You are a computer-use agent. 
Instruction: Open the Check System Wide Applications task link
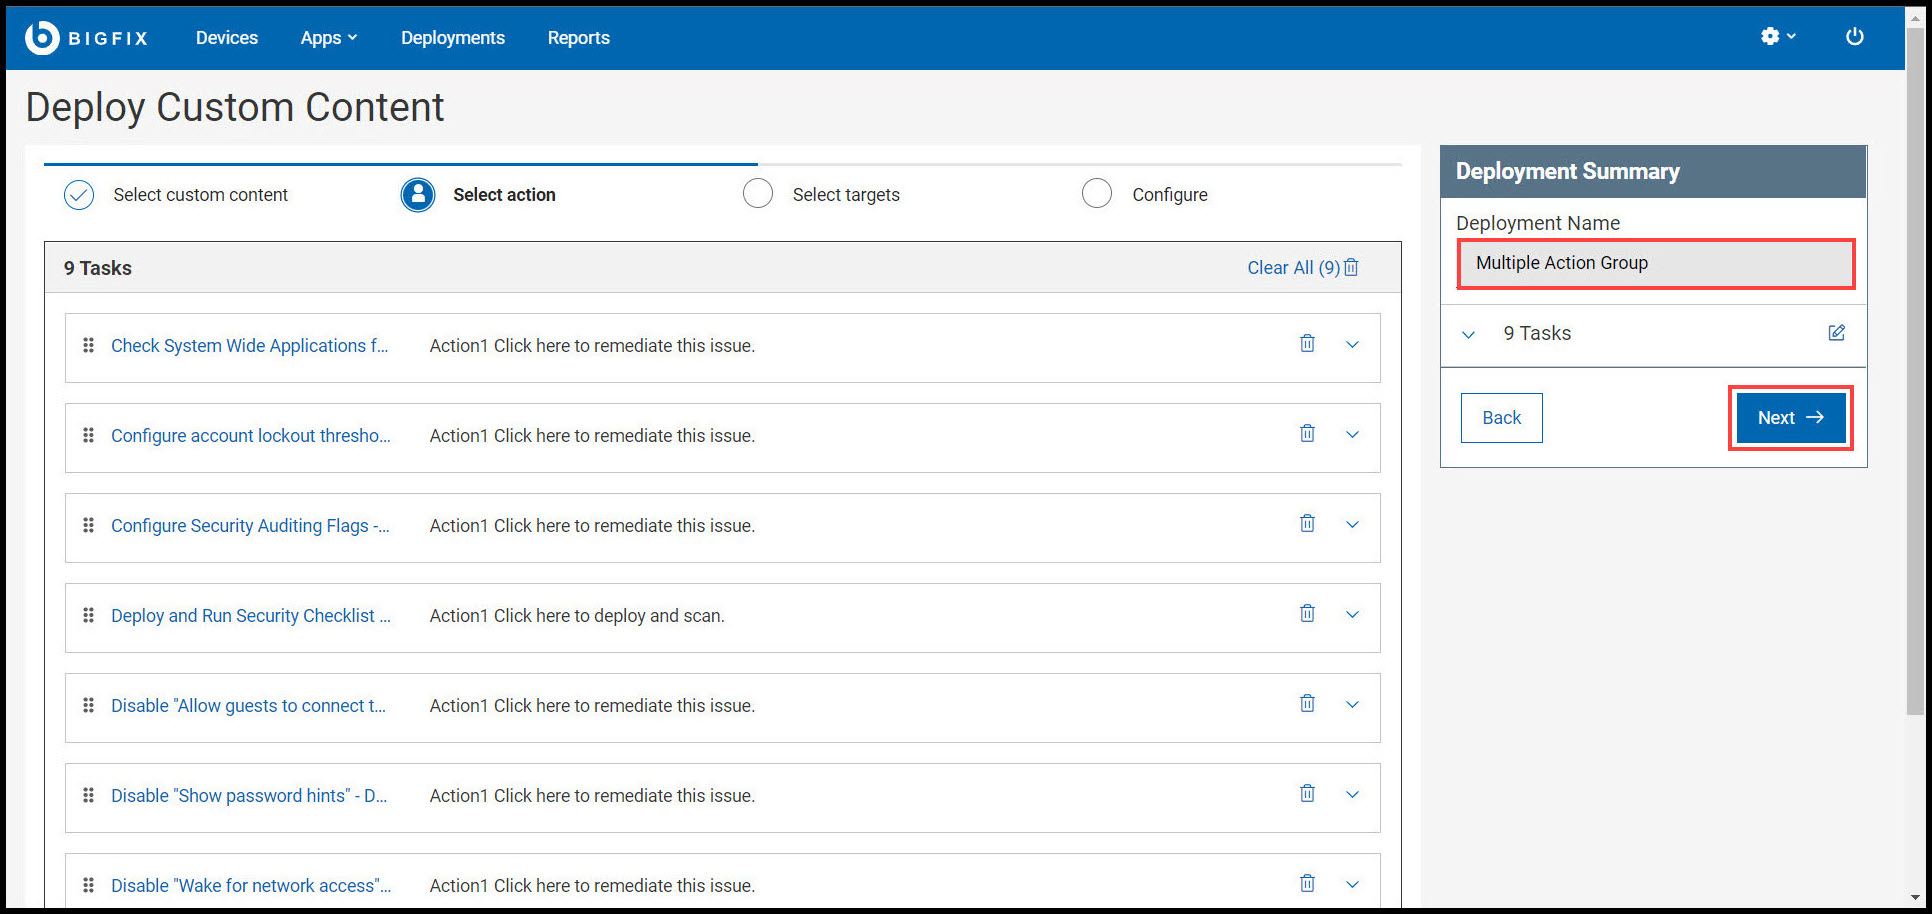click(250, 345)
